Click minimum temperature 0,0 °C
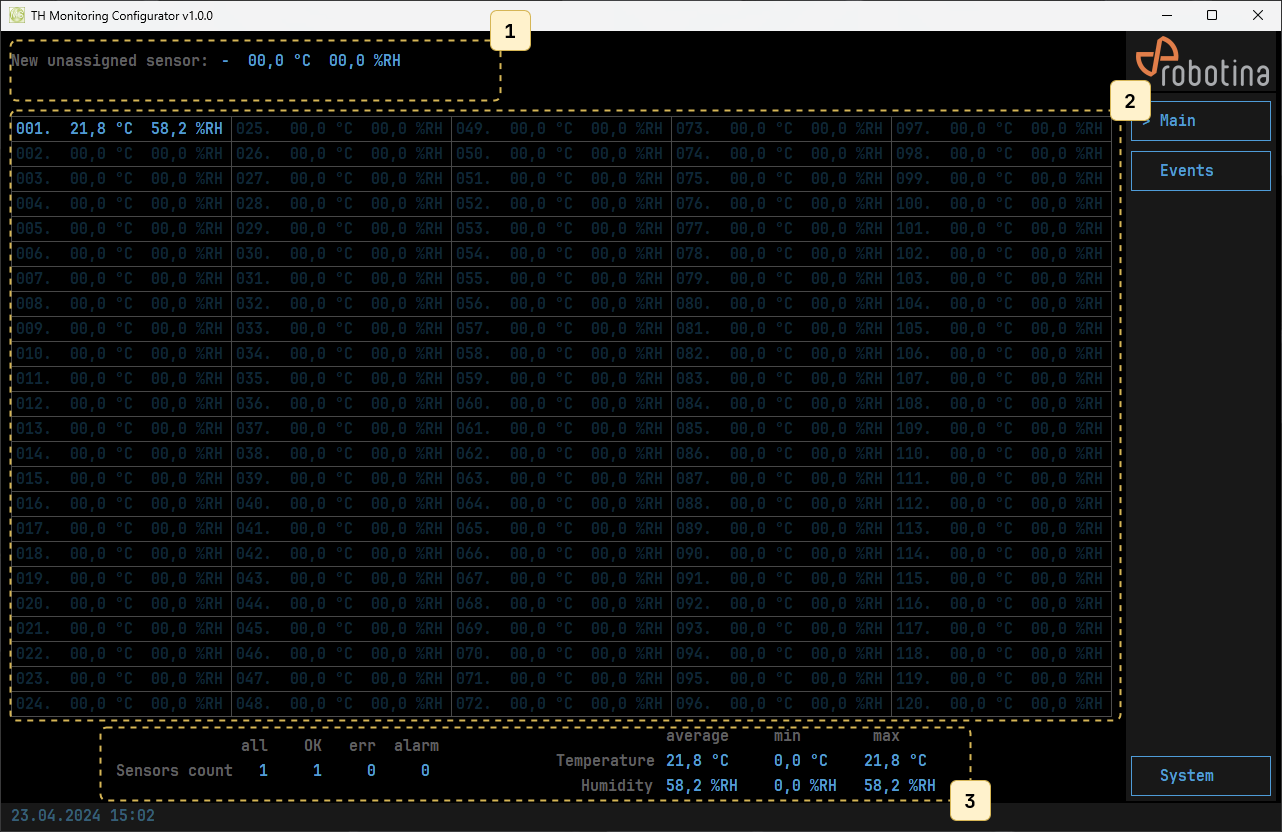1283x833 pixels. click(801, 761)
